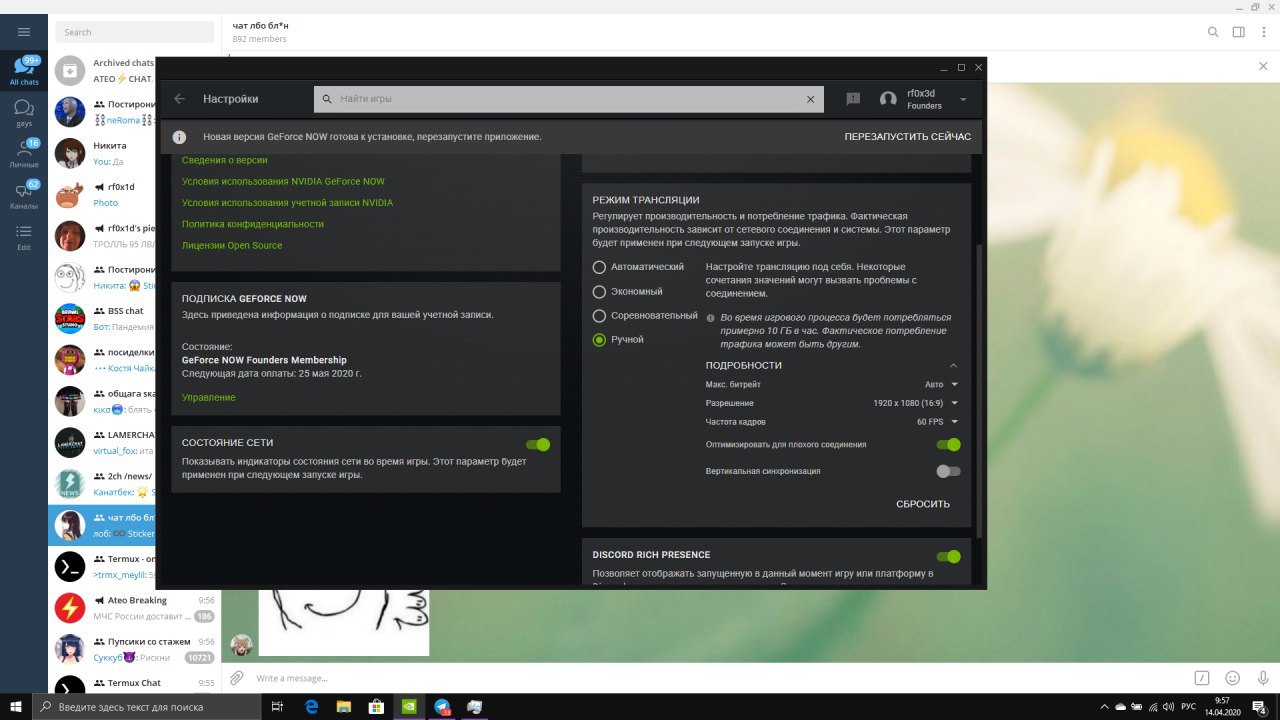
Task: Open the emoji picker in Telegram
Action: coord(1232,678)
